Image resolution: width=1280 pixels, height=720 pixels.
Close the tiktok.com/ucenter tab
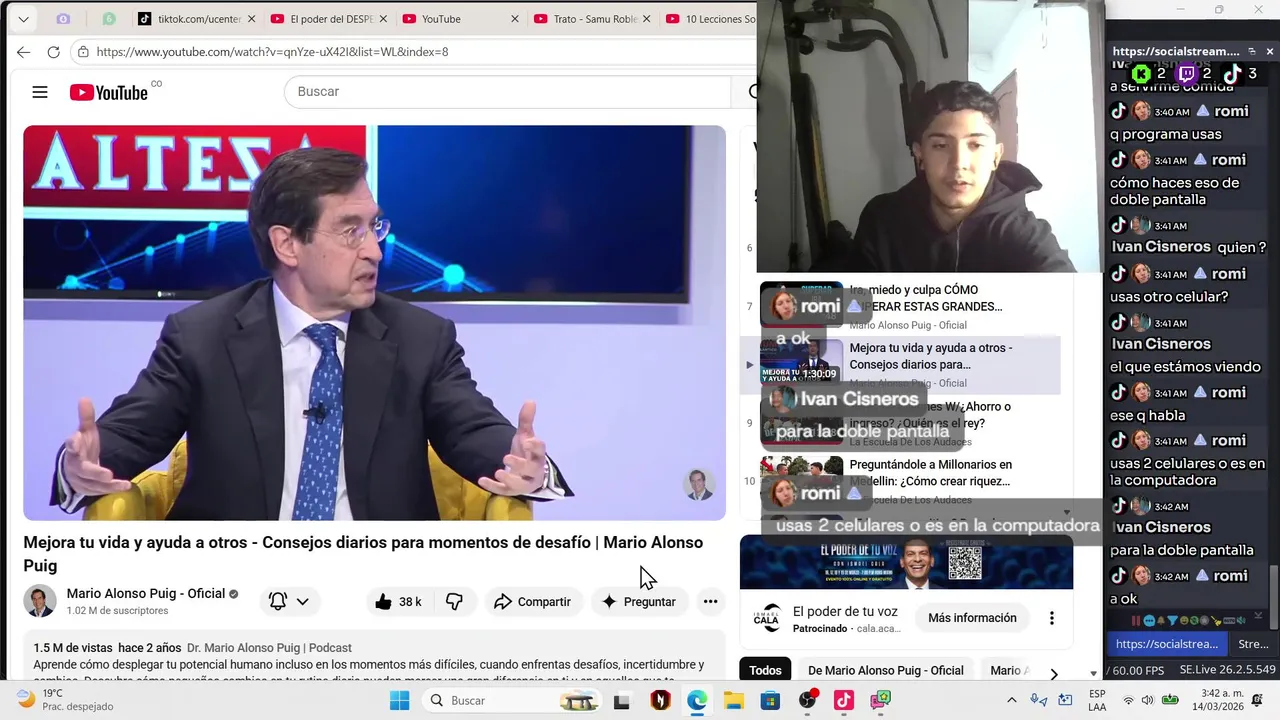[x=251, y=19]
